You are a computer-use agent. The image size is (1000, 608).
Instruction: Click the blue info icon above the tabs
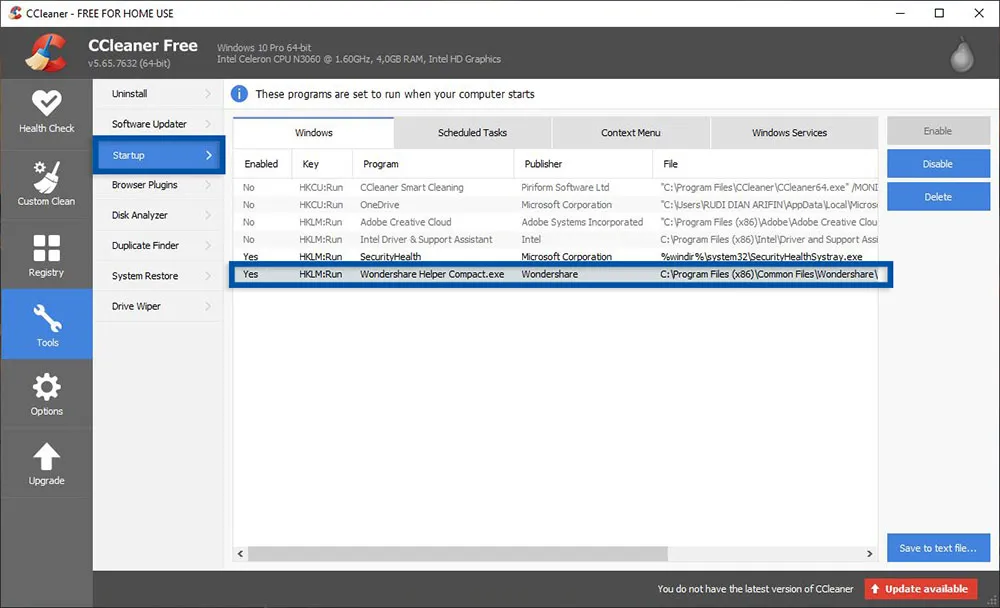(x=238, y=93)
